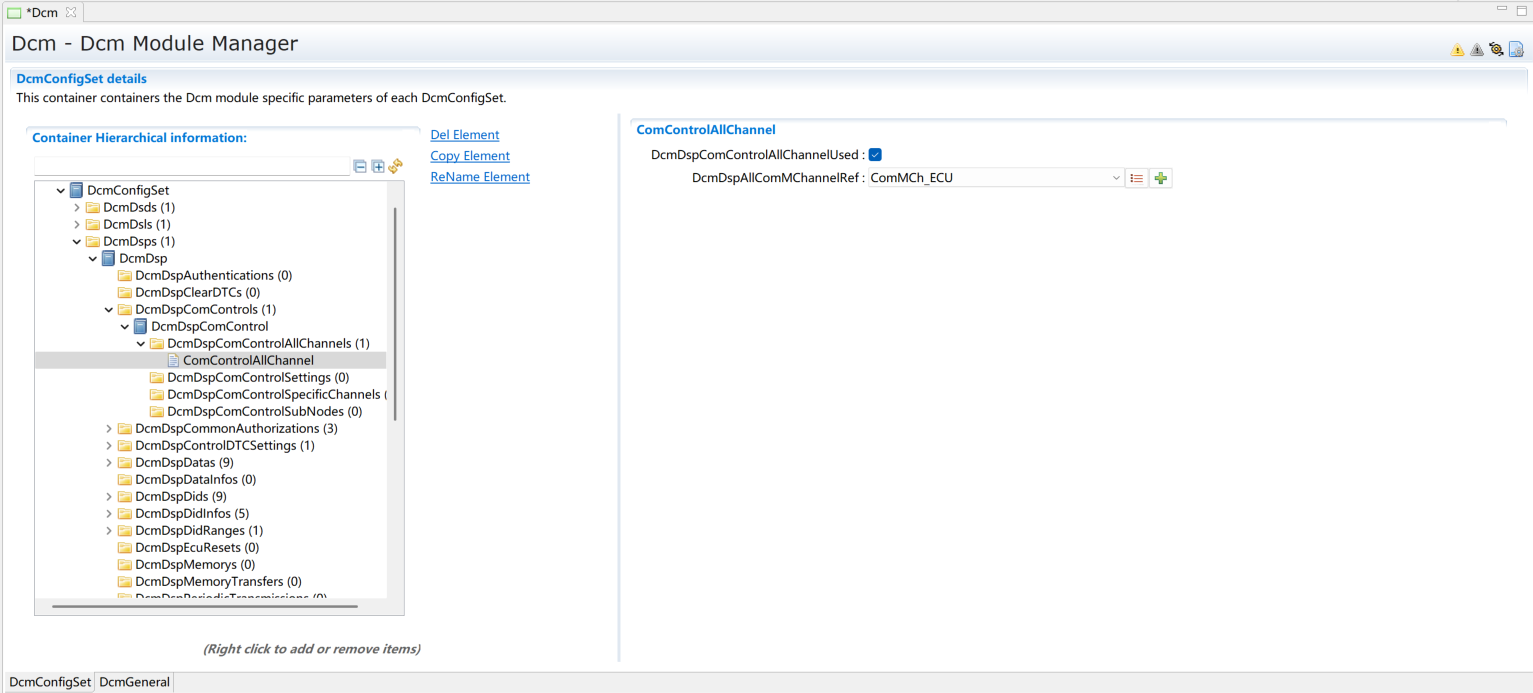Select the DcmConfigSet bottom tab
Viewport: 1533px width, 693px height.
tap(50, 682)
